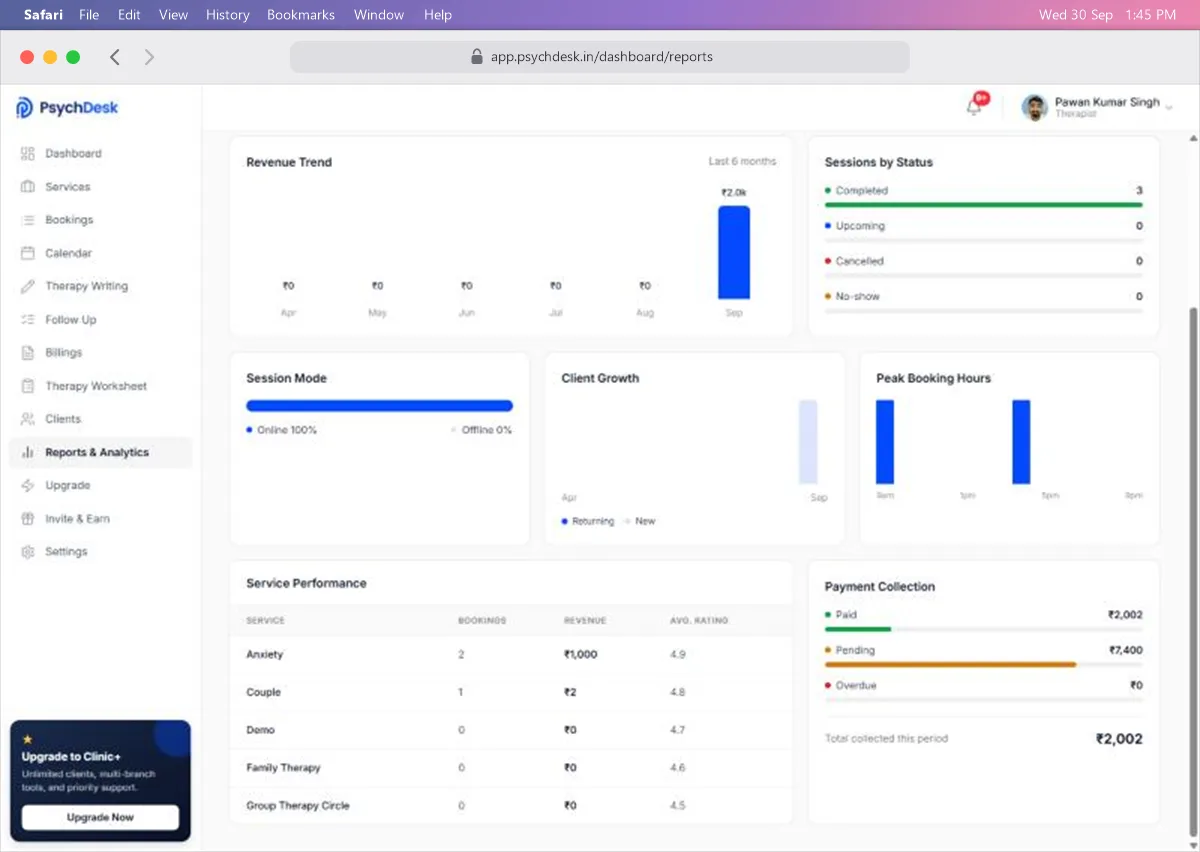Open Safari Bookmarks menu

click(x=301, y=15)
